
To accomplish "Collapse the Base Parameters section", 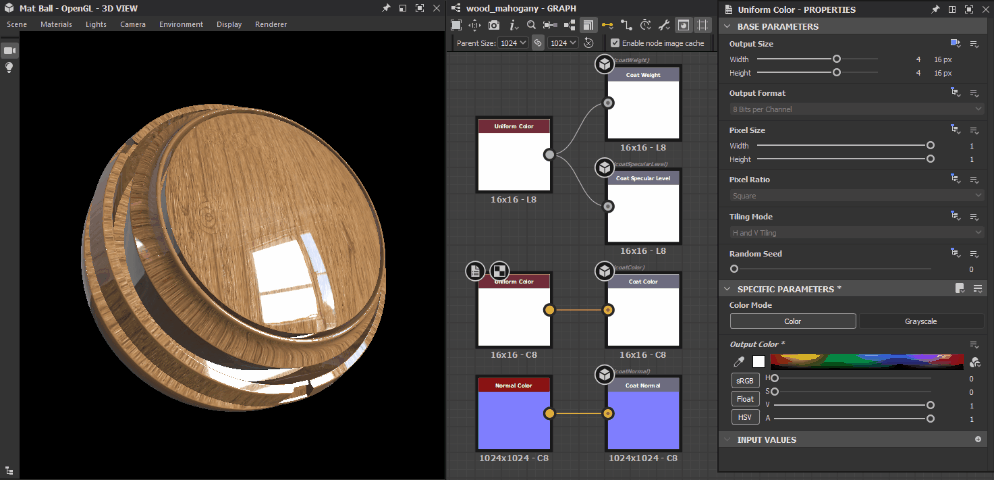I will [x=726, y=27].
